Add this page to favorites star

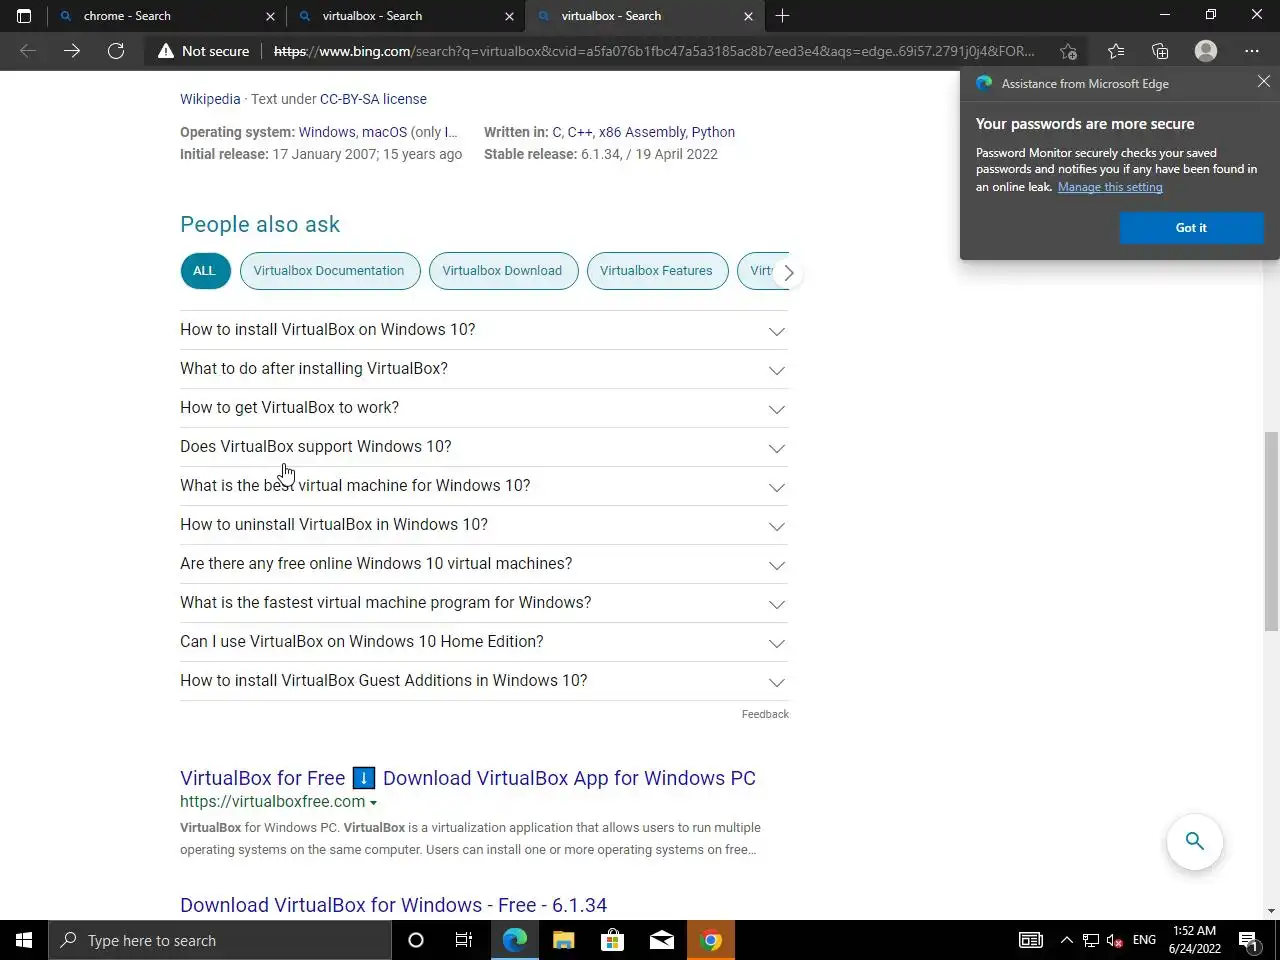(x=1068, y=51)
